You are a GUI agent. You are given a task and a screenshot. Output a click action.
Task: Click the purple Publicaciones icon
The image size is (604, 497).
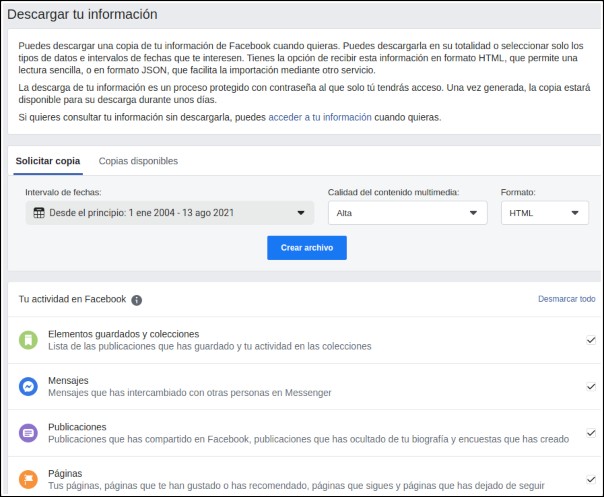click(x=28, y=433)
